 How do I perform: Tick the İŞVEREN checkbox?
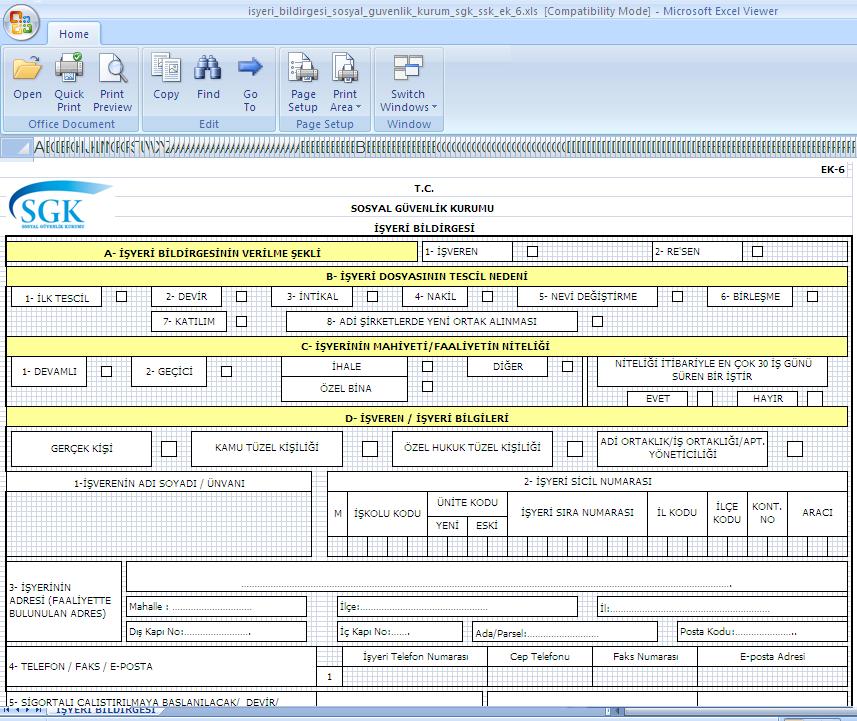532,251
